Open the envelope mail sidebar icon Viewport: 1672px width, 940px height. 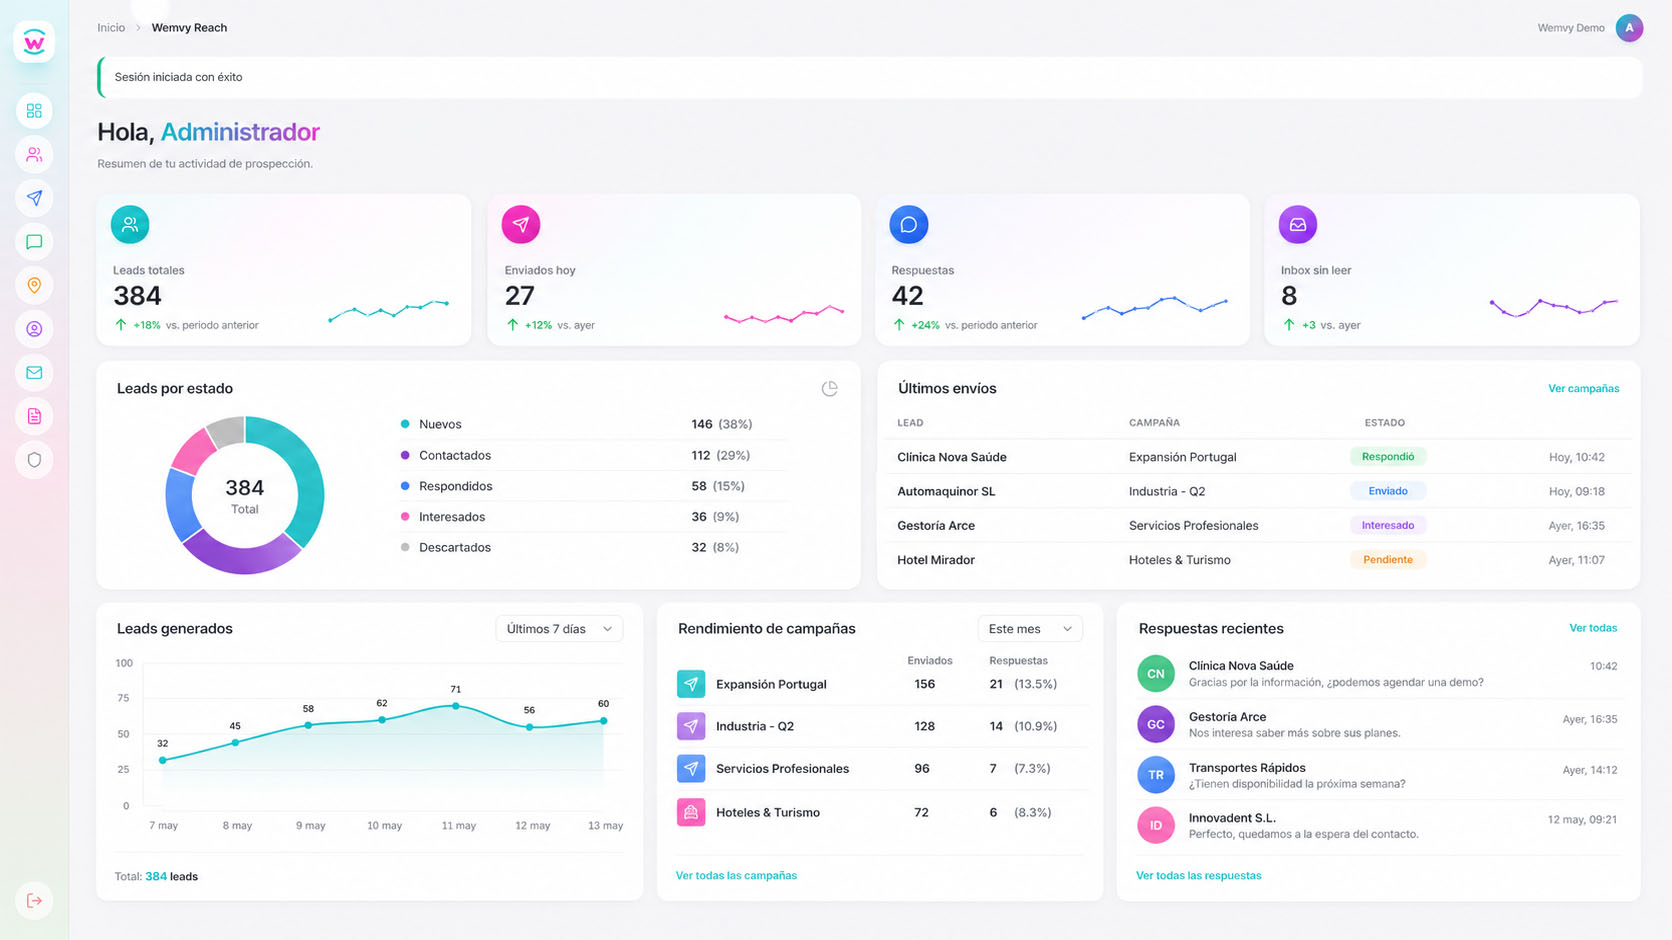[34, 373]
